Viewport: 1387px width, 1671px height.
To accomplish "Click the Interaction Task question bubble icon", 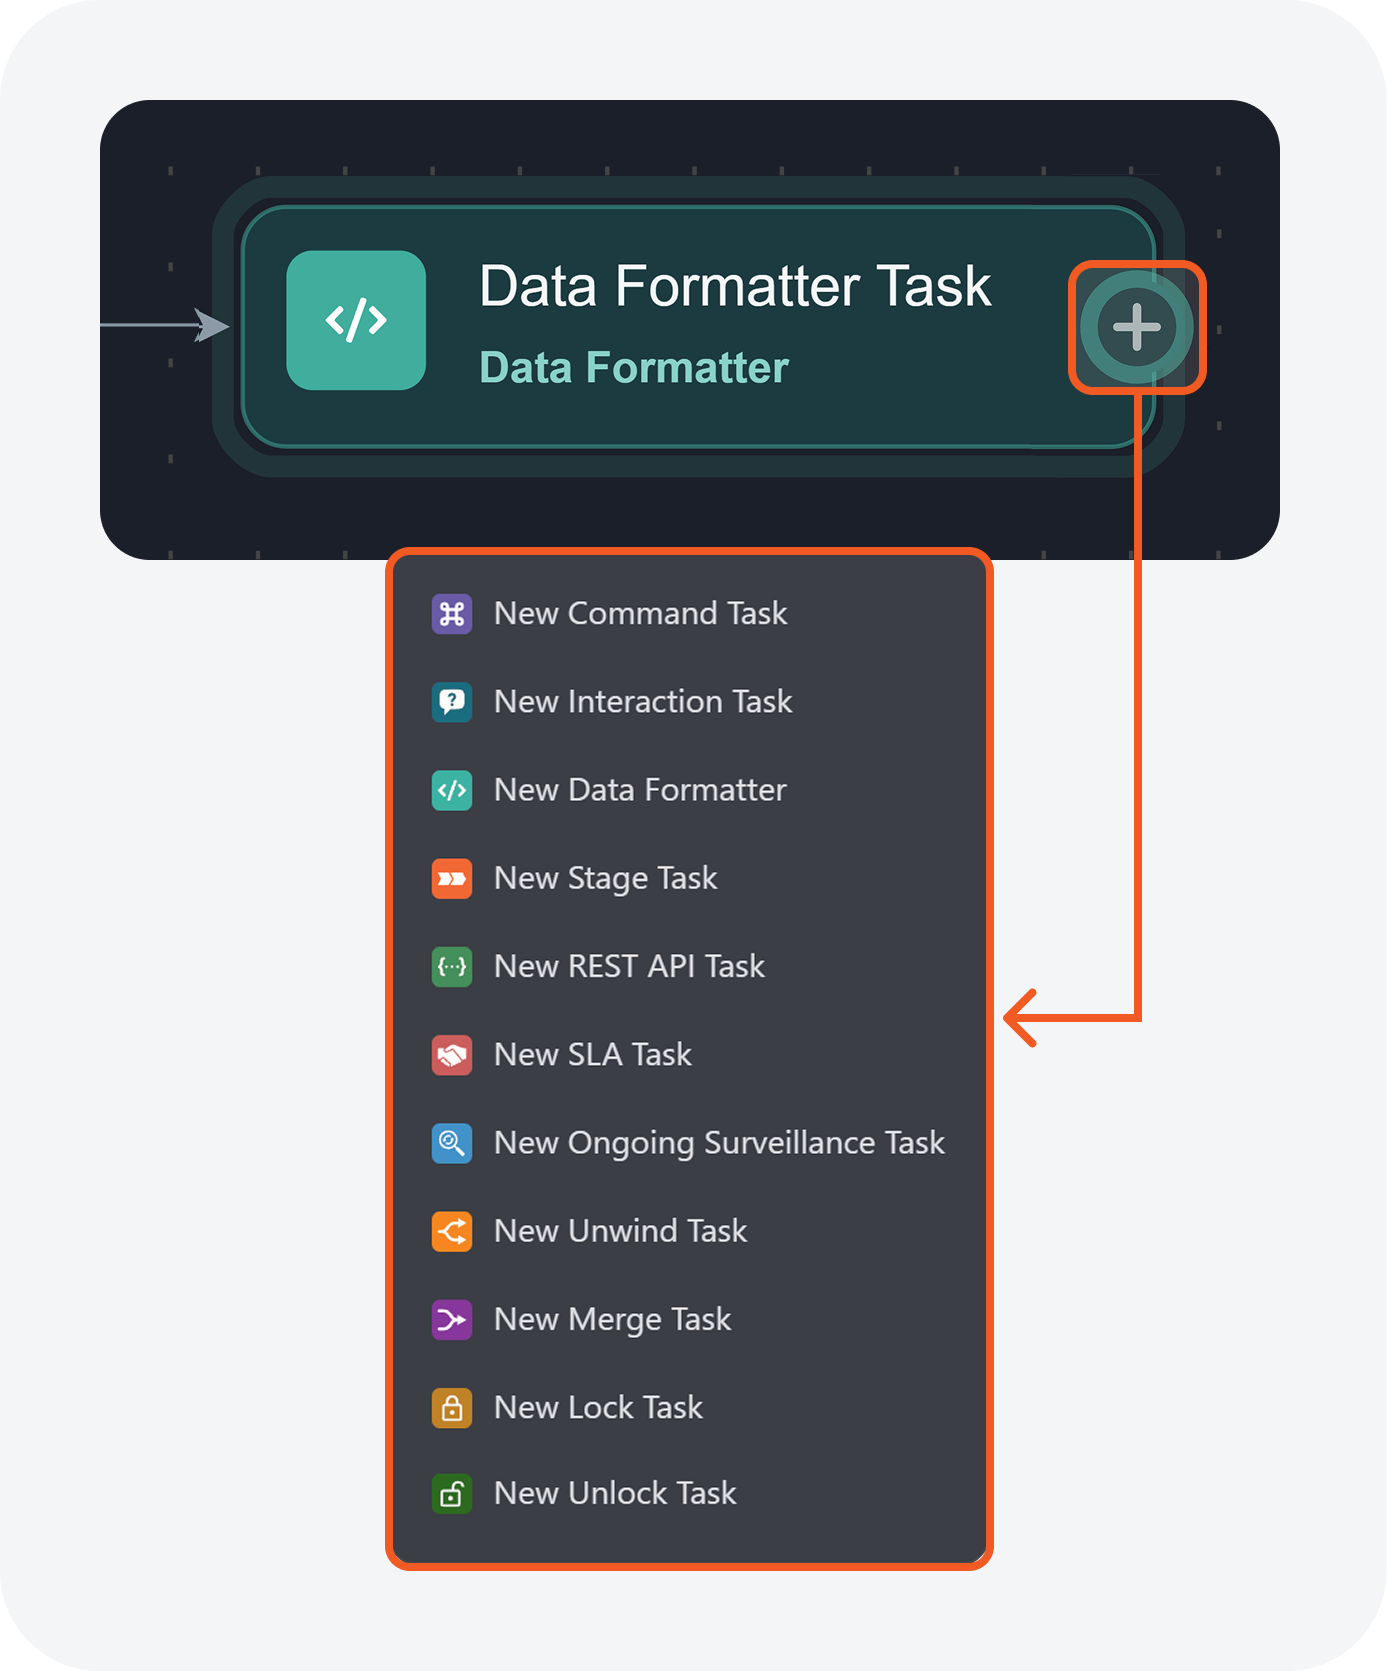I will tap(452, 702).
